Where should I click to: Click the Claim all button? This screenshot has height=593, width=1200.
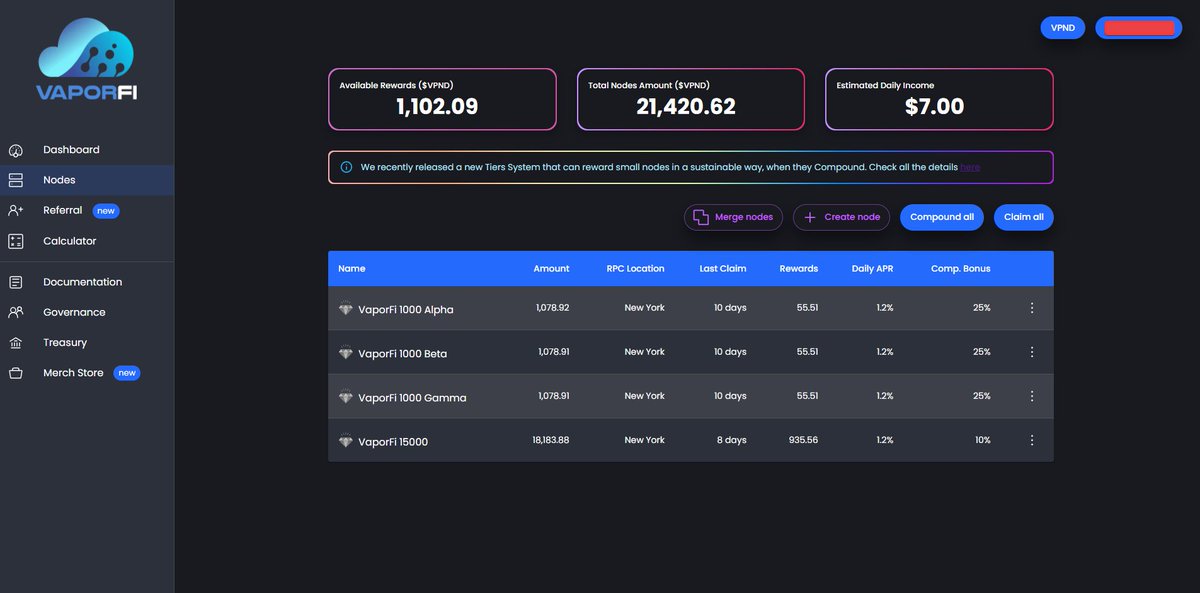1023,217
